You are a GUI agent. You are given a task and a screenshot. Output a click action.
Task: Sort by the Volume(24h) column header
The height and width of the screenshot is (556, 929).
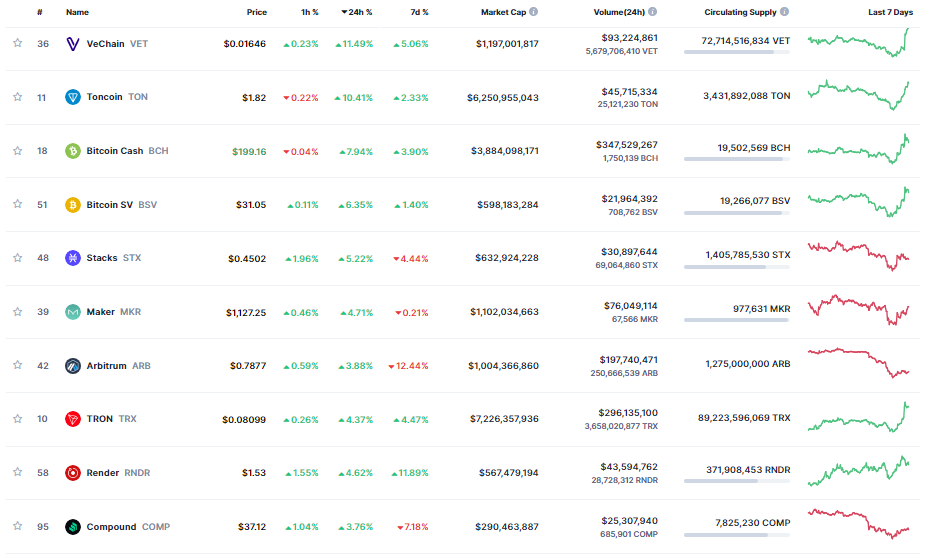[619, 12]
